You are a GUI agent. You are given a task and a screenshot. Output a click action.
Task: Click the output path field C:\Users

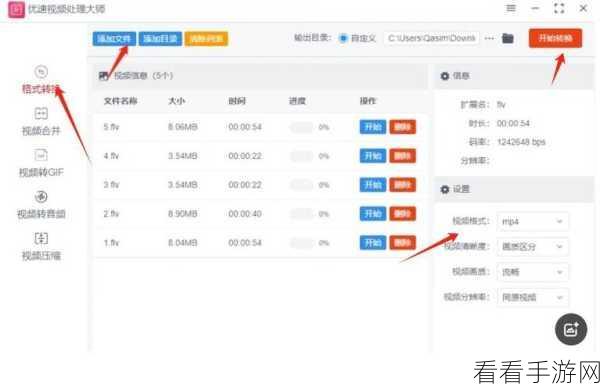point(432,38)
